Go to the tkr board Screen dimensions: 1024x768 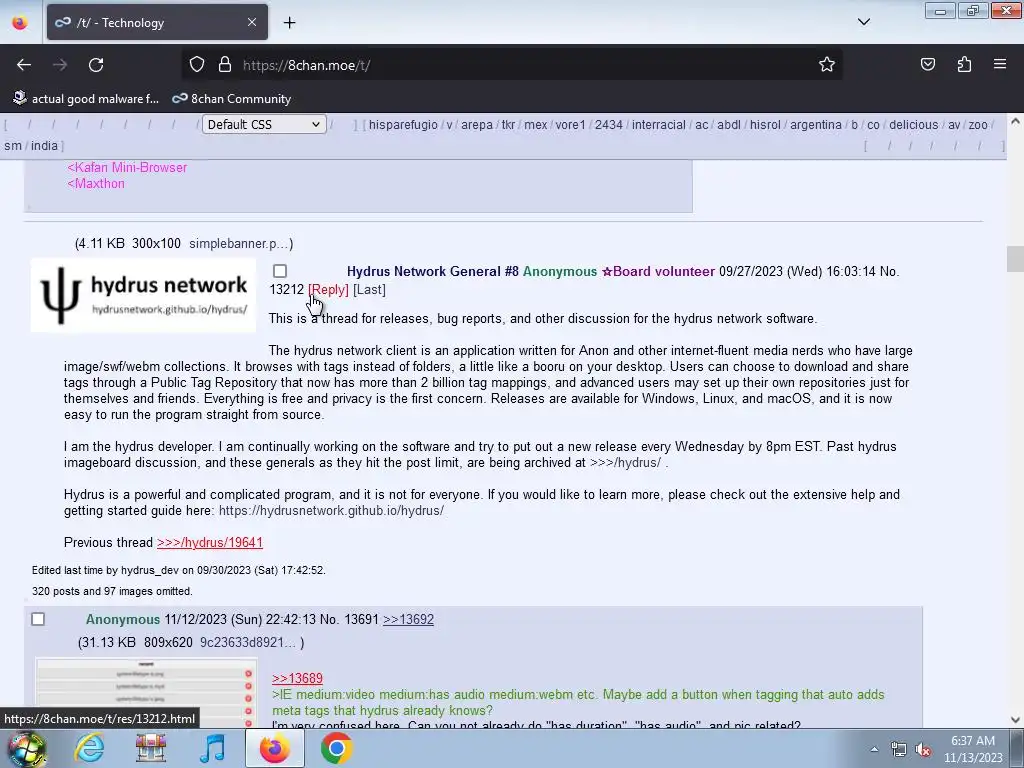[508, 125]
